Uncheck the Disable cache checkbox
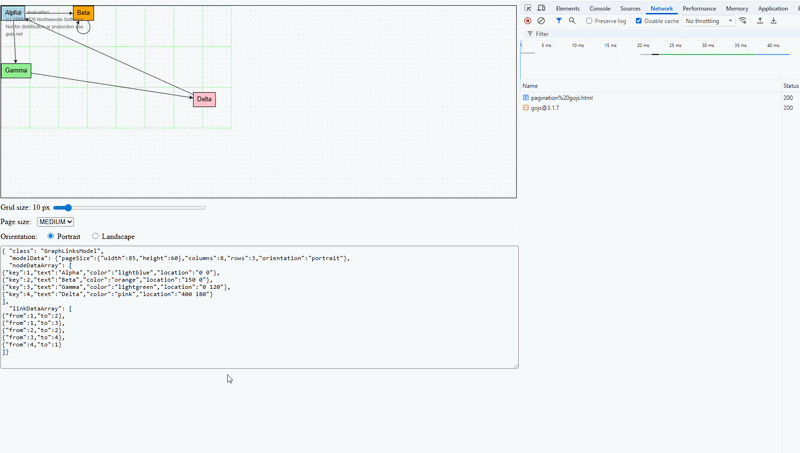800x453 pixels. [x=639, y=21]
